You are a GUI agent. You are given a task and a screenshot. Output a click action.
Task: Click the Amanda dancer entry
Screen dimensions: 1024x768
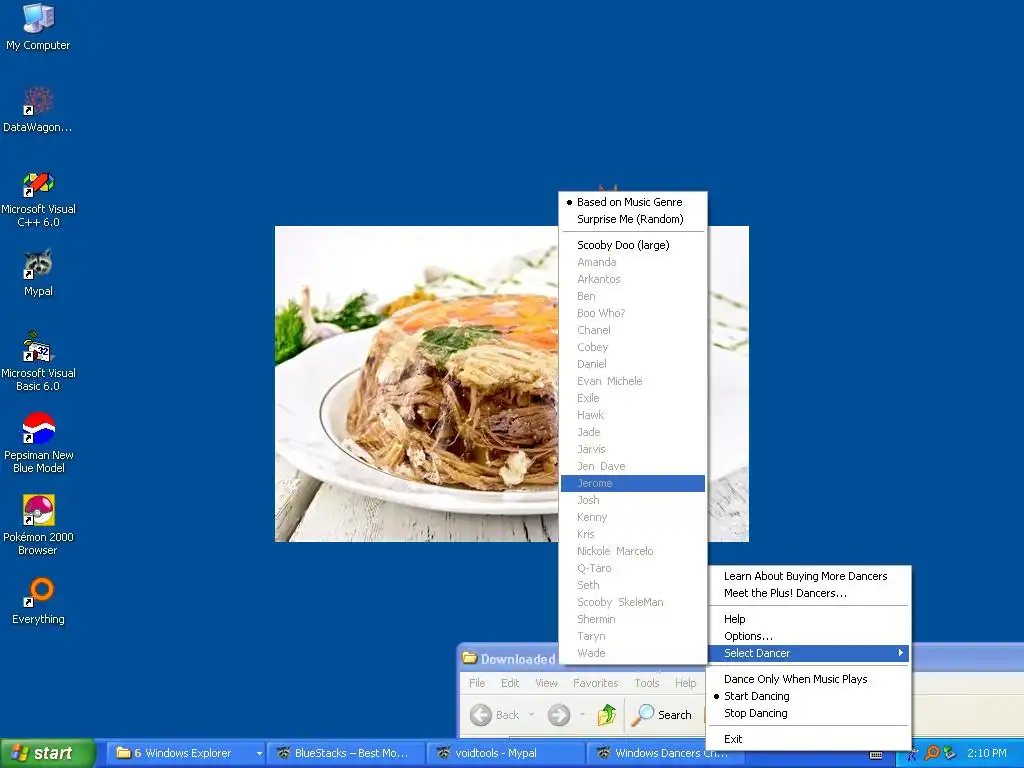(633, 262)
